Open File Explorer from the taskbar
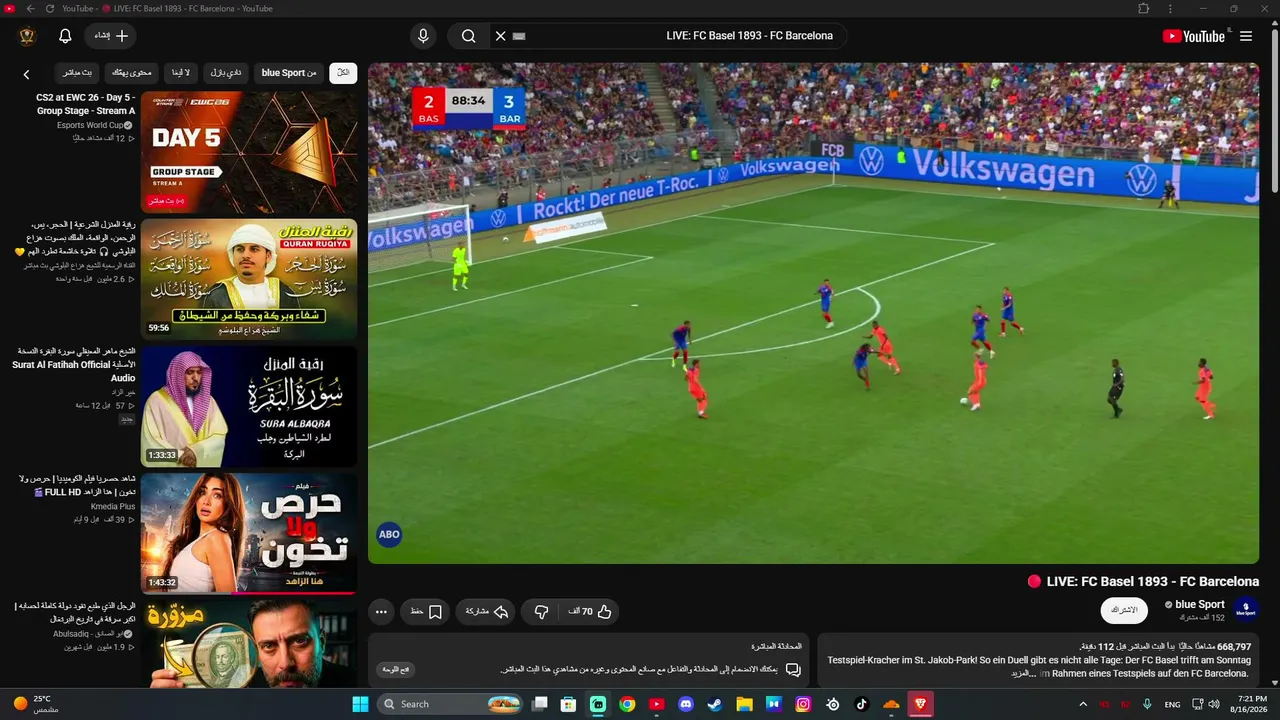Image resolution: width=1280 pixels, height=720 pixels. pos(744,704)
